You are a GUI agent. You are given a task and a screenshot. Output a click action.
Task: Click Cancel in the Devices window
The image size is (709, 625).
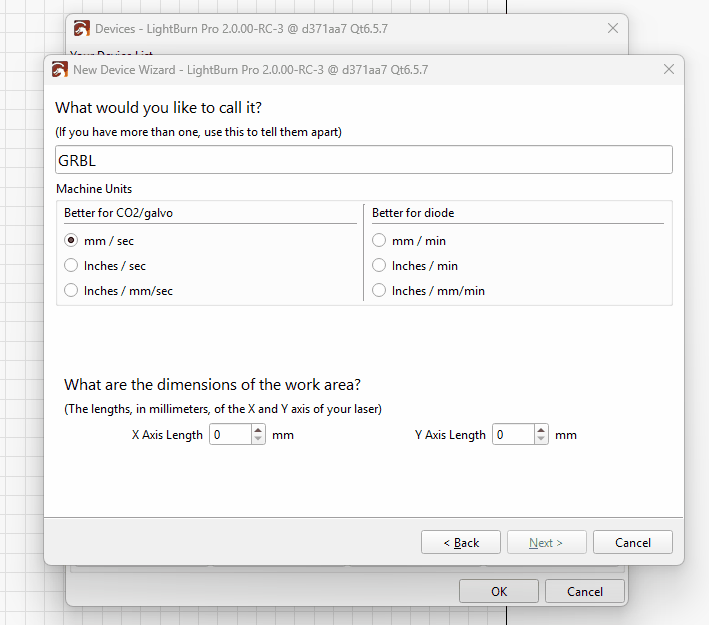(x=585, y=592)
